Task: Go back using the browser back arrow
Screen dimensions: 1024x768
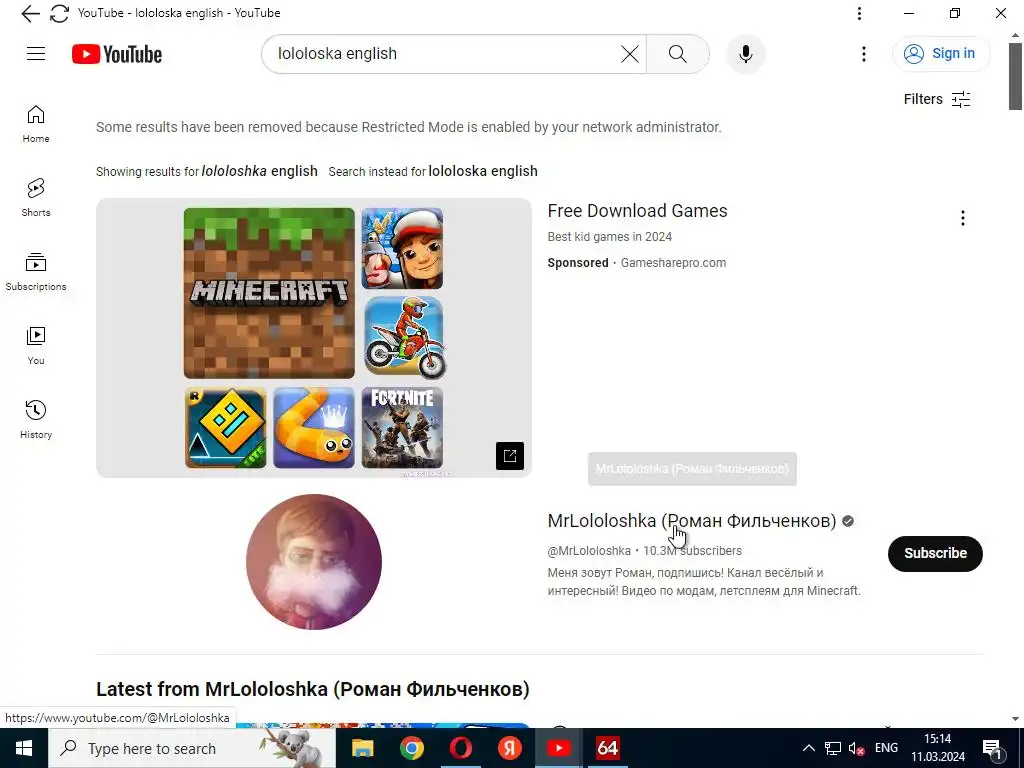Action: click(x=30, y=13)
